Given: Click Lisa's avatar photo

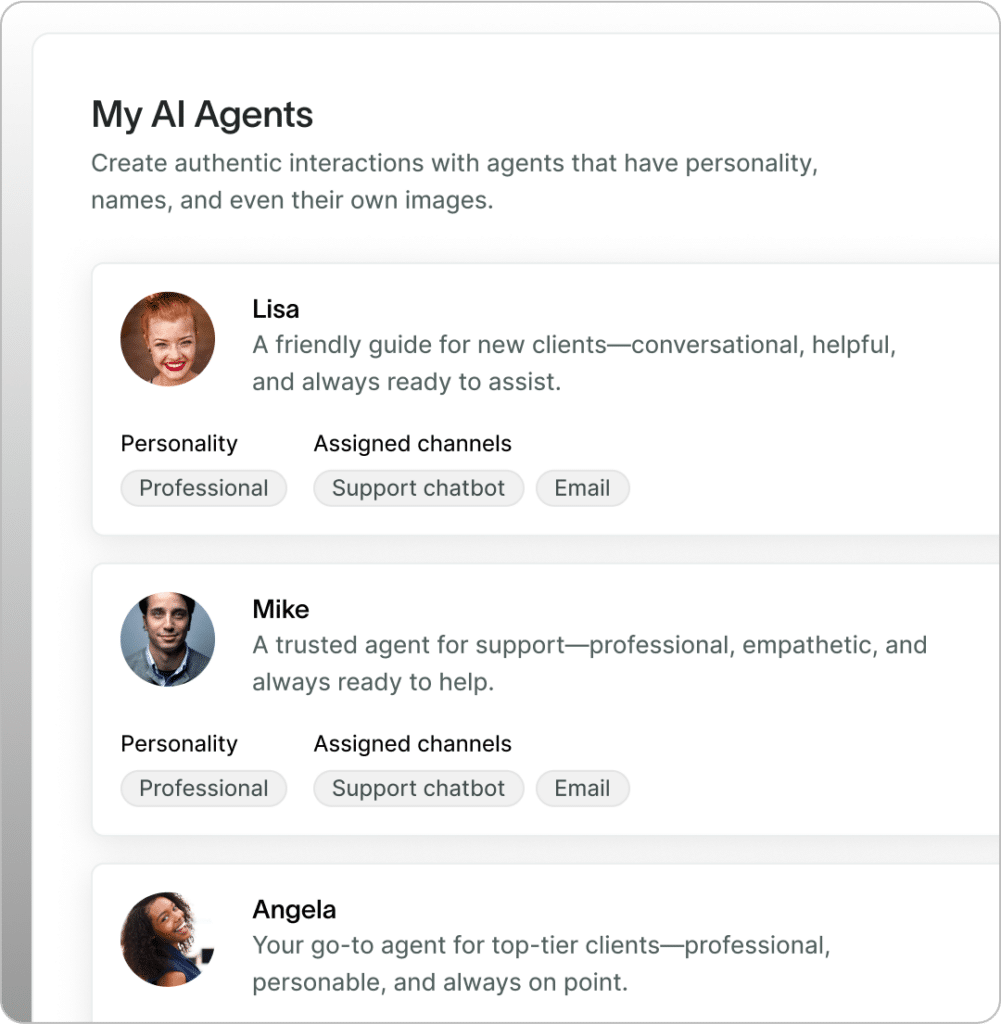Looking at the screenshot, I should pyautogui.click(x=168, y=339).
